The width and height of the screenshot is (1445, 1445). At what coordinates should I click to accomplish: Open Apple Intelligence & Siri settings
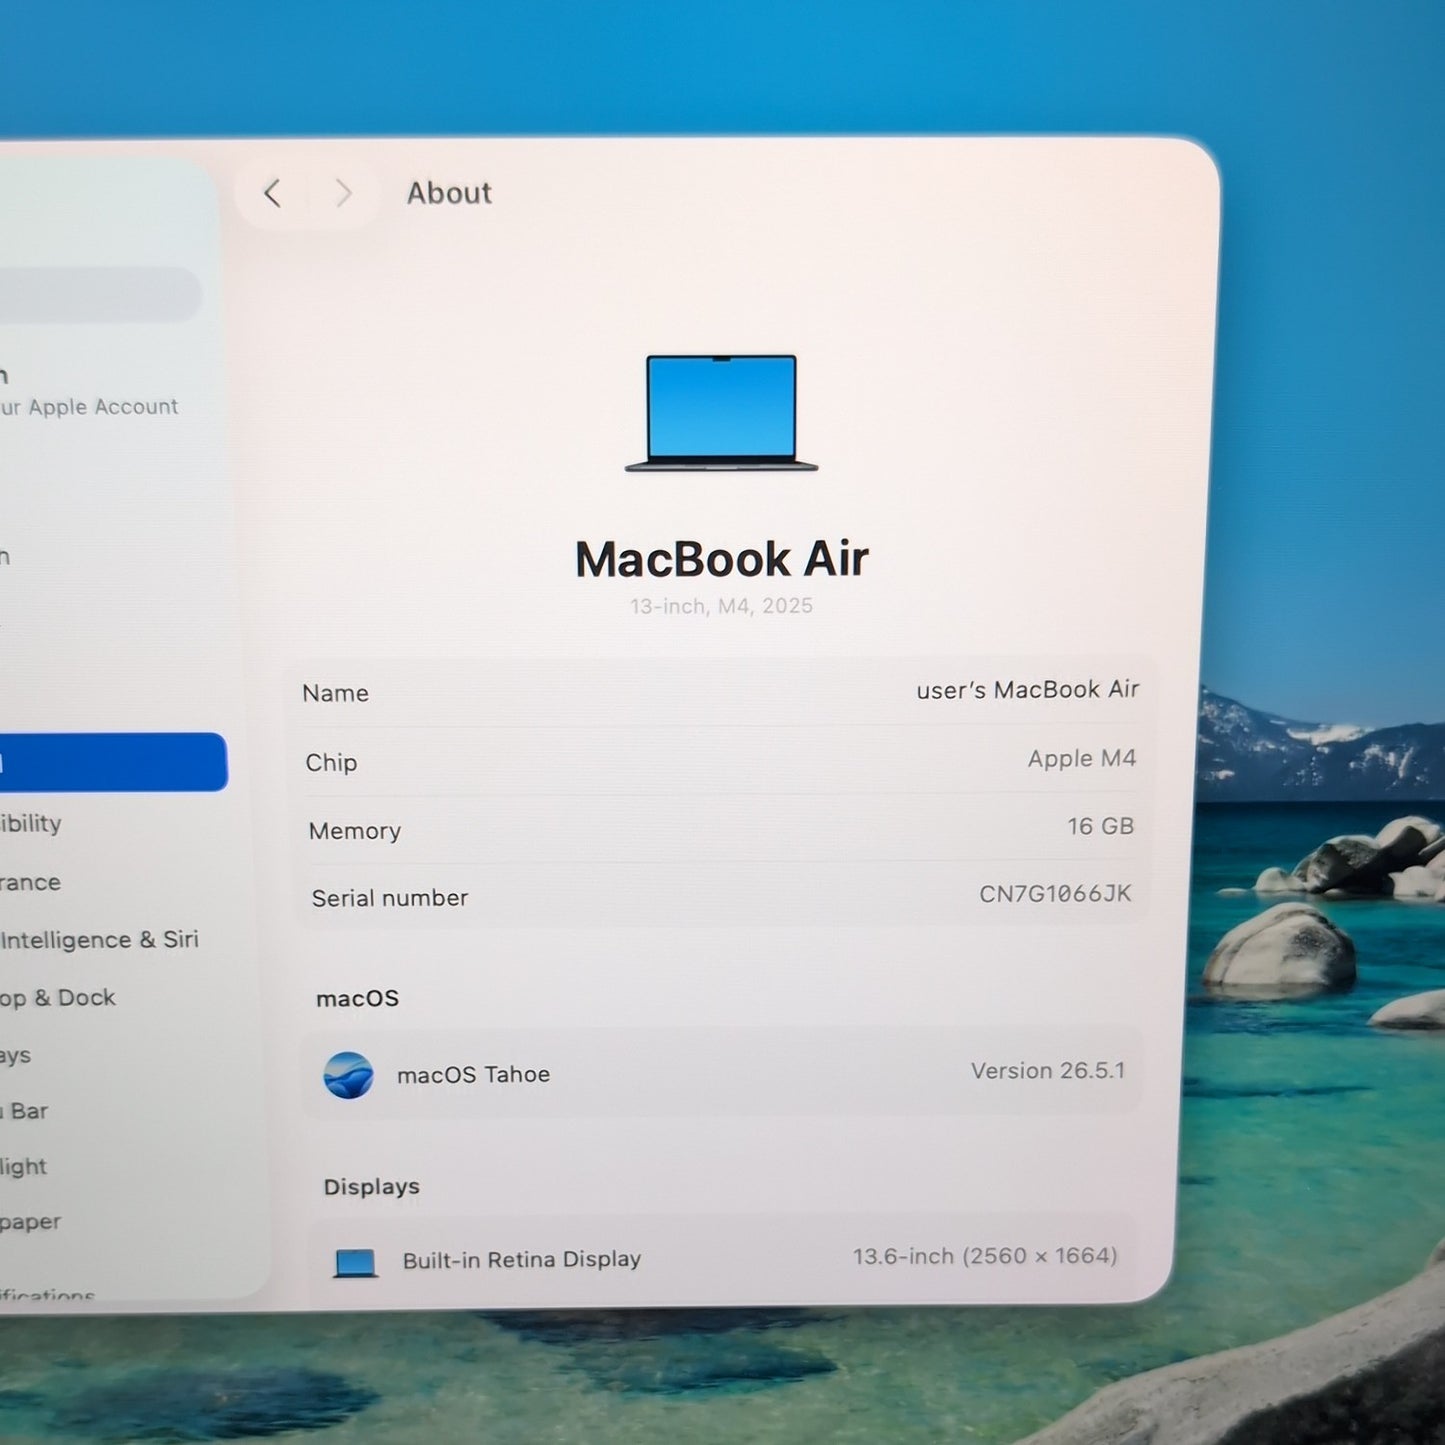click(x=99, y=940)
